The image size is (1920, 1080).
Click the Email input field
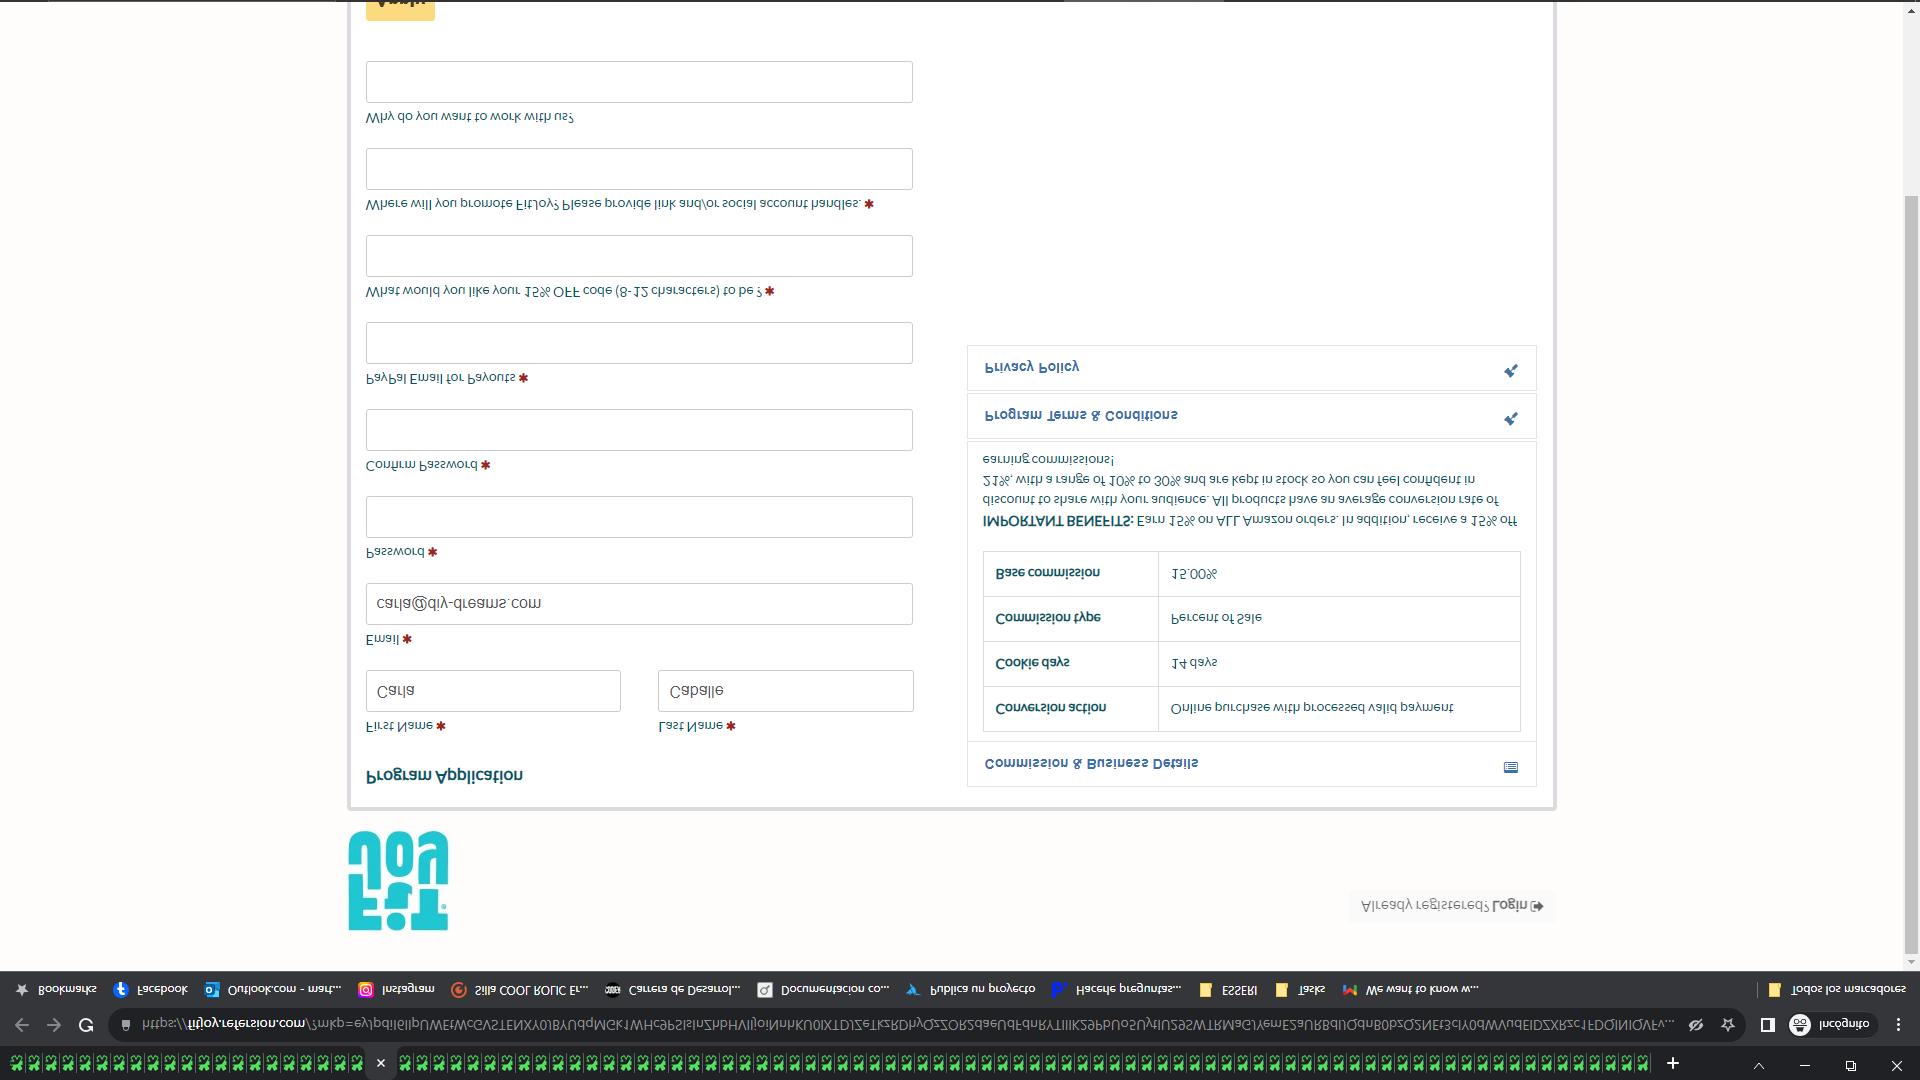(639, 604)
